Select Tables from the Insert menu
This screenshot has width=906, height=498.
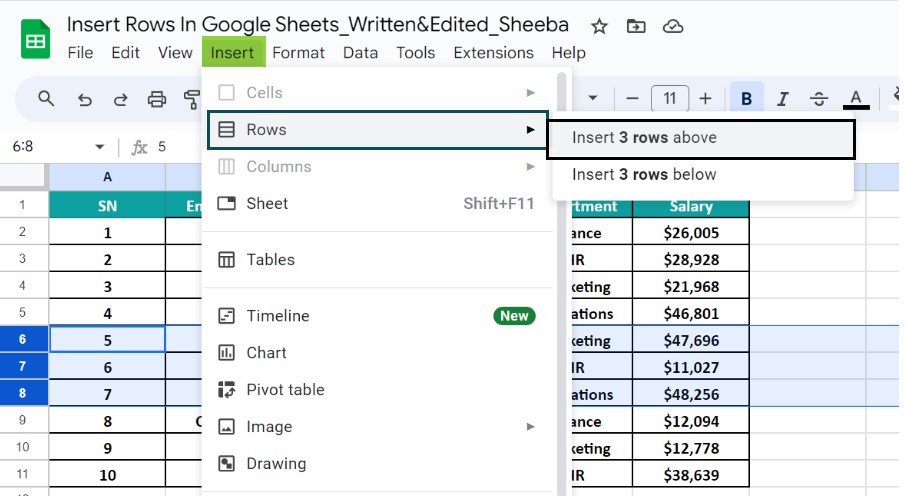coord(377,259)
